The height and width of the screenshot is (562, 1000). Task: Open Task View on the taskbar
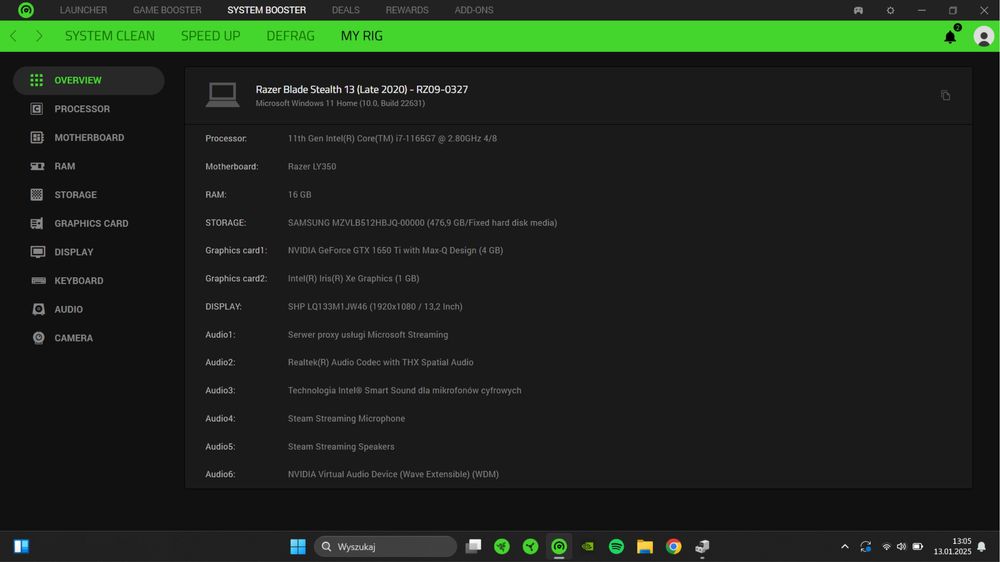click(x=473, y=547)
